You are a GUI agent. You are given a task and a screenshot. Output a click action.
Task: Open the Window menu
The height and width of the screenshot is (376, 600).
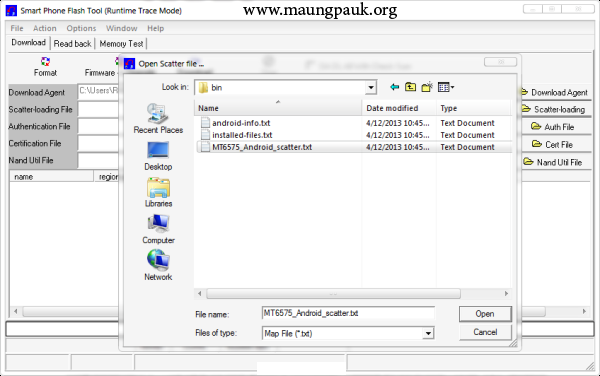point(121,28)
